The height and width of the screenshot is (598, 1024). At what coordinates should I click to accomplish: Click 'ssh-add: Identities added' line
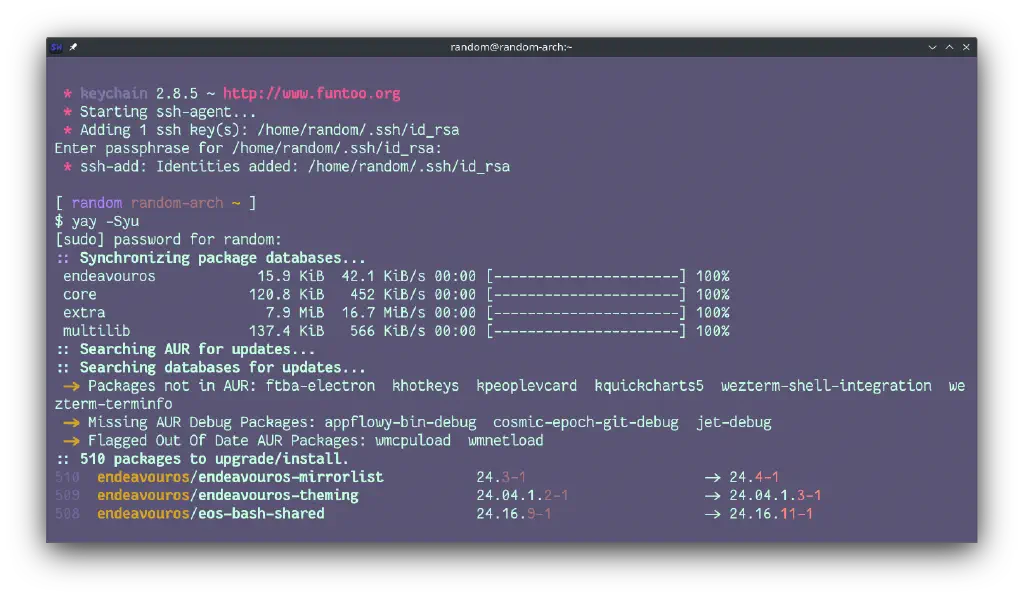click(295, 166)
